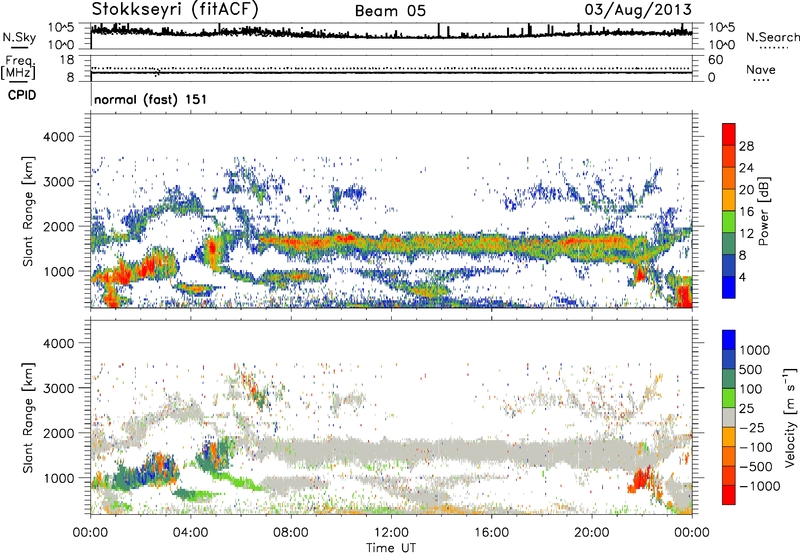Pick the gray segment of the velocity color bar
This screenshot has width=800, height=554.
(729, 417)
